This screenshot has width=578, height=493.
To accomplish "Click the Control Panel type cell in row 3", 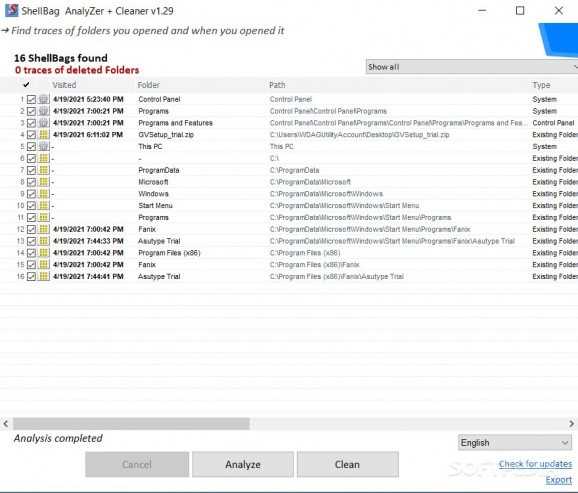I will coord(553,123).
